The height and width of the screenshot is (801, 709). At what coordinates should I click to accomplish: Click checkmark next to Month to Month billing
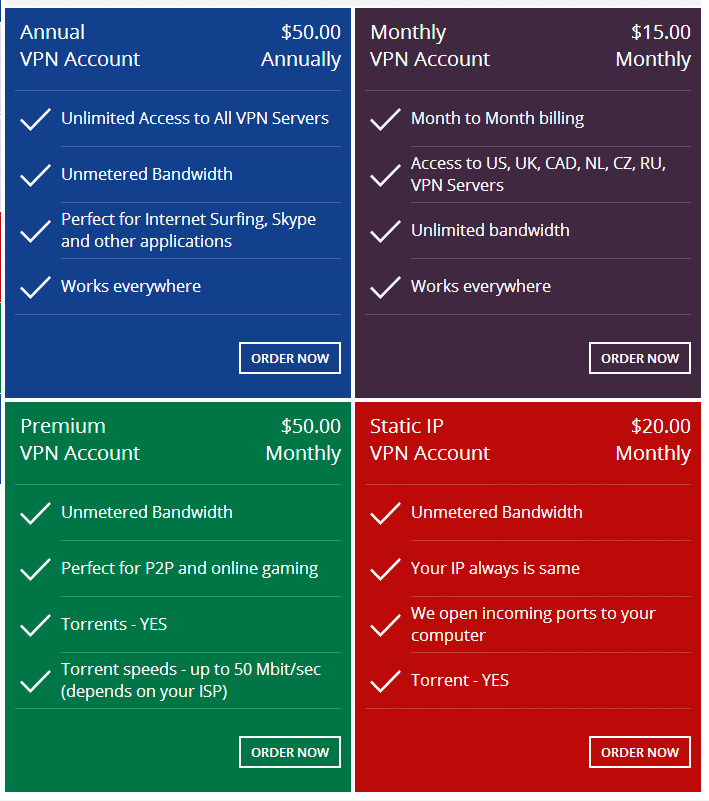[385, 119]
